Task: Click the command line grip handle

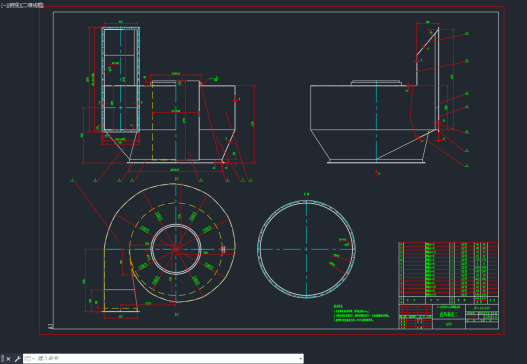Action: (x=2, y=358)
